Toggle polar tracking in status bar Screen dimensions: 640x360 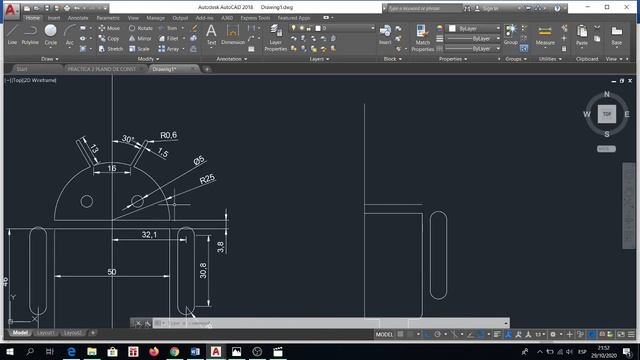click(x=438, y=334)
